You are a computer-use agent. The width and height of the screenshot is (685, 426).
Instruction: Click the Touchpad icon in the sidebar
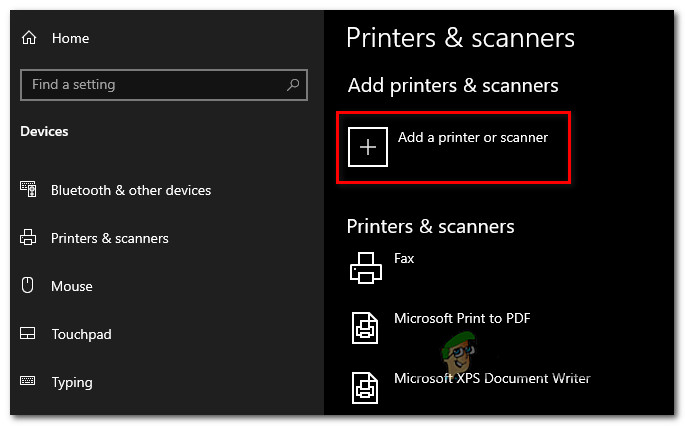click(x=29, y=334)
